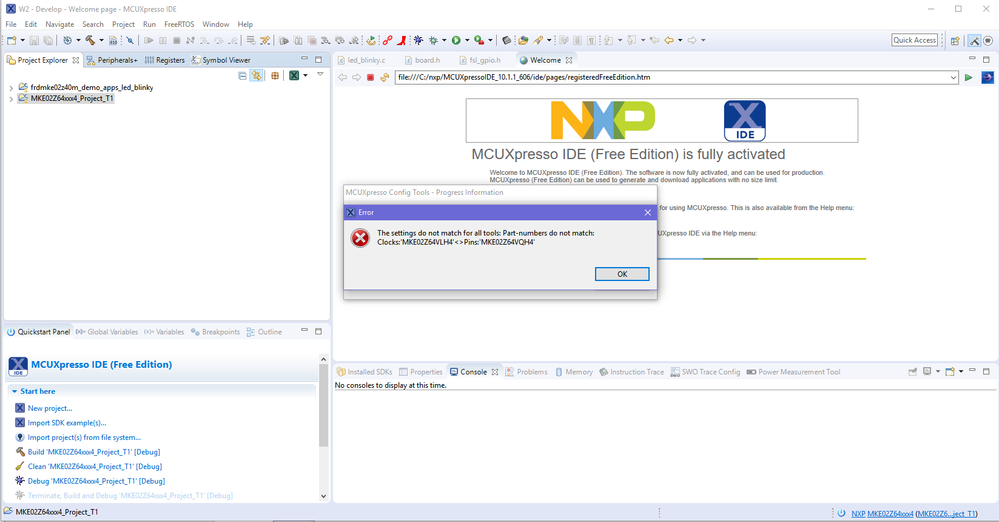Click the New project... link
Screen dimensions: 999x522
pyautogui.click(x=50, y=409)
